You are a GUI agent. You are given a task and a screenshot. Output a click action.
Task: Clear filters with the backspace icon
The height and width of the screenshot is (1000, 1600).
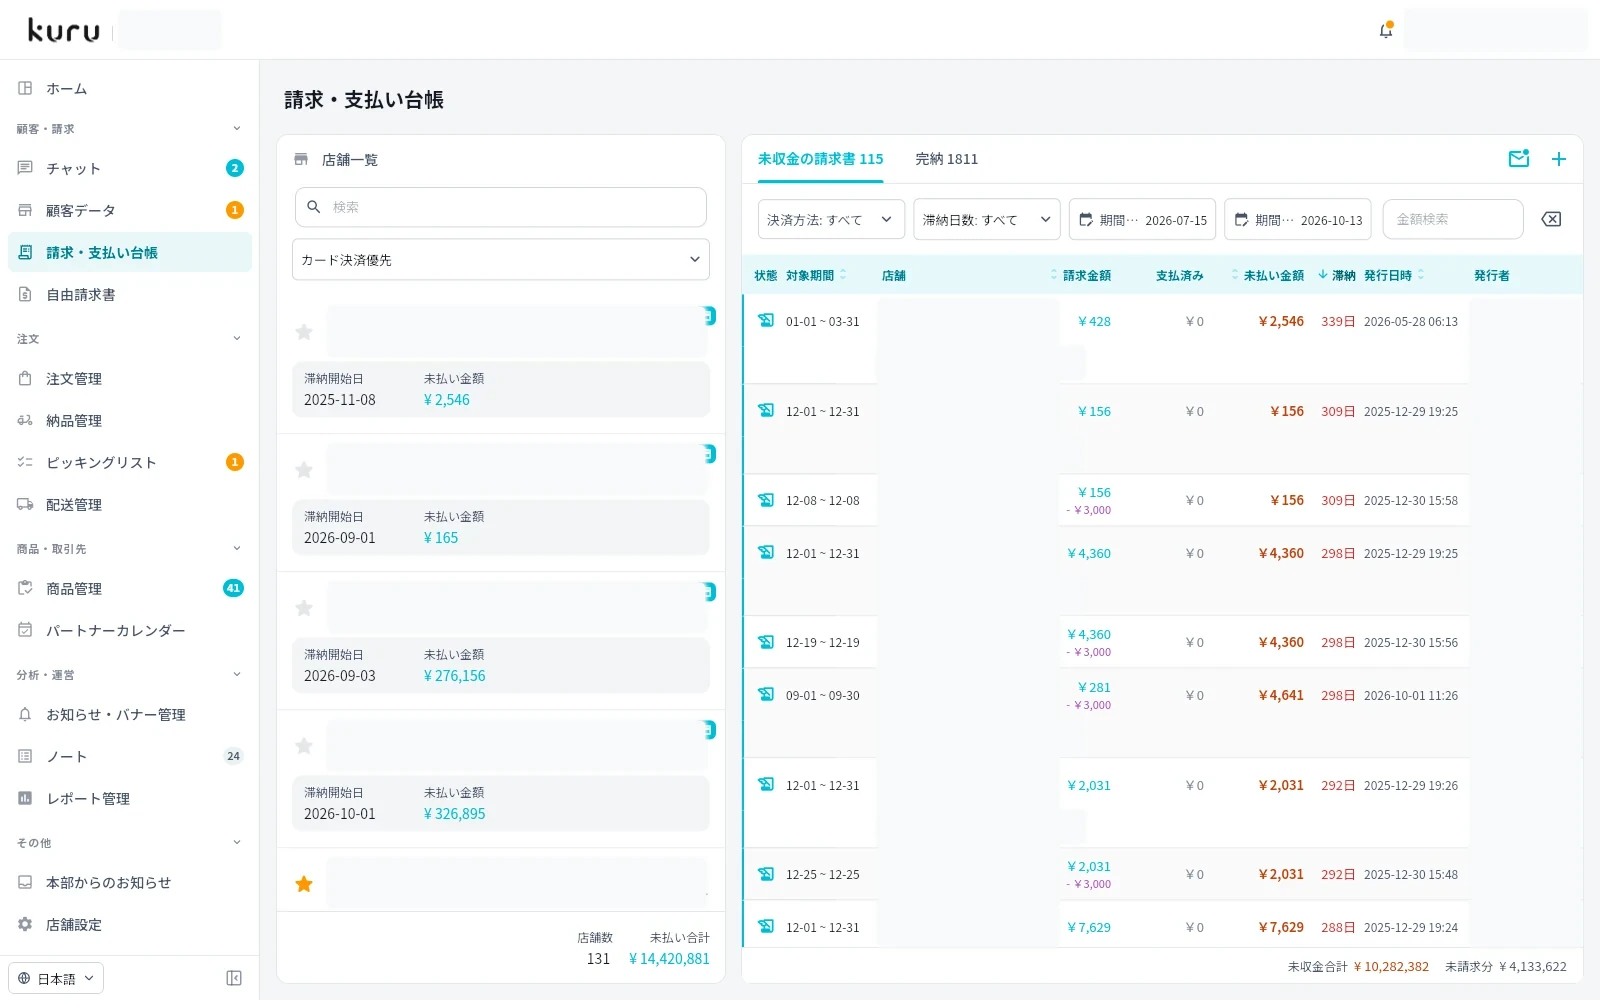point(1551,219)
